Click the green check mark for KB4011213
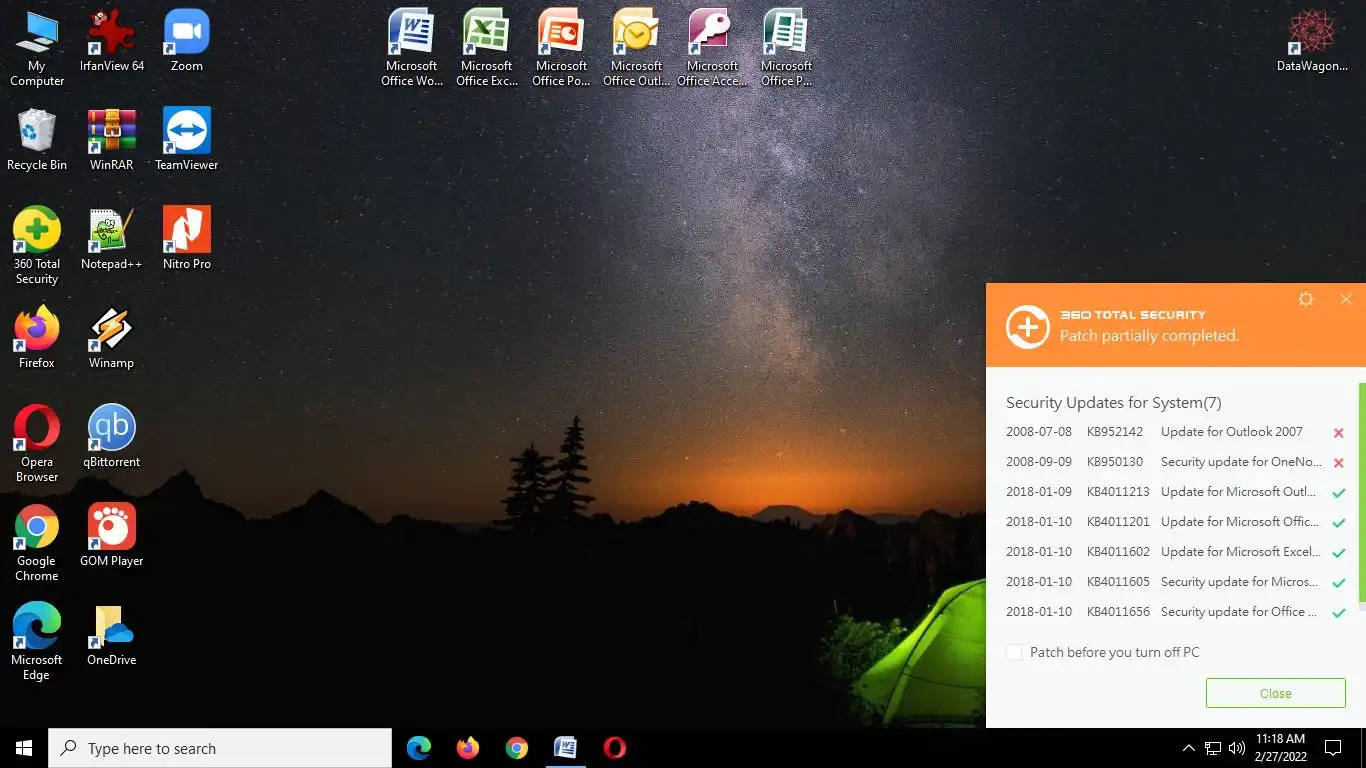 (x=1338, y=493)
